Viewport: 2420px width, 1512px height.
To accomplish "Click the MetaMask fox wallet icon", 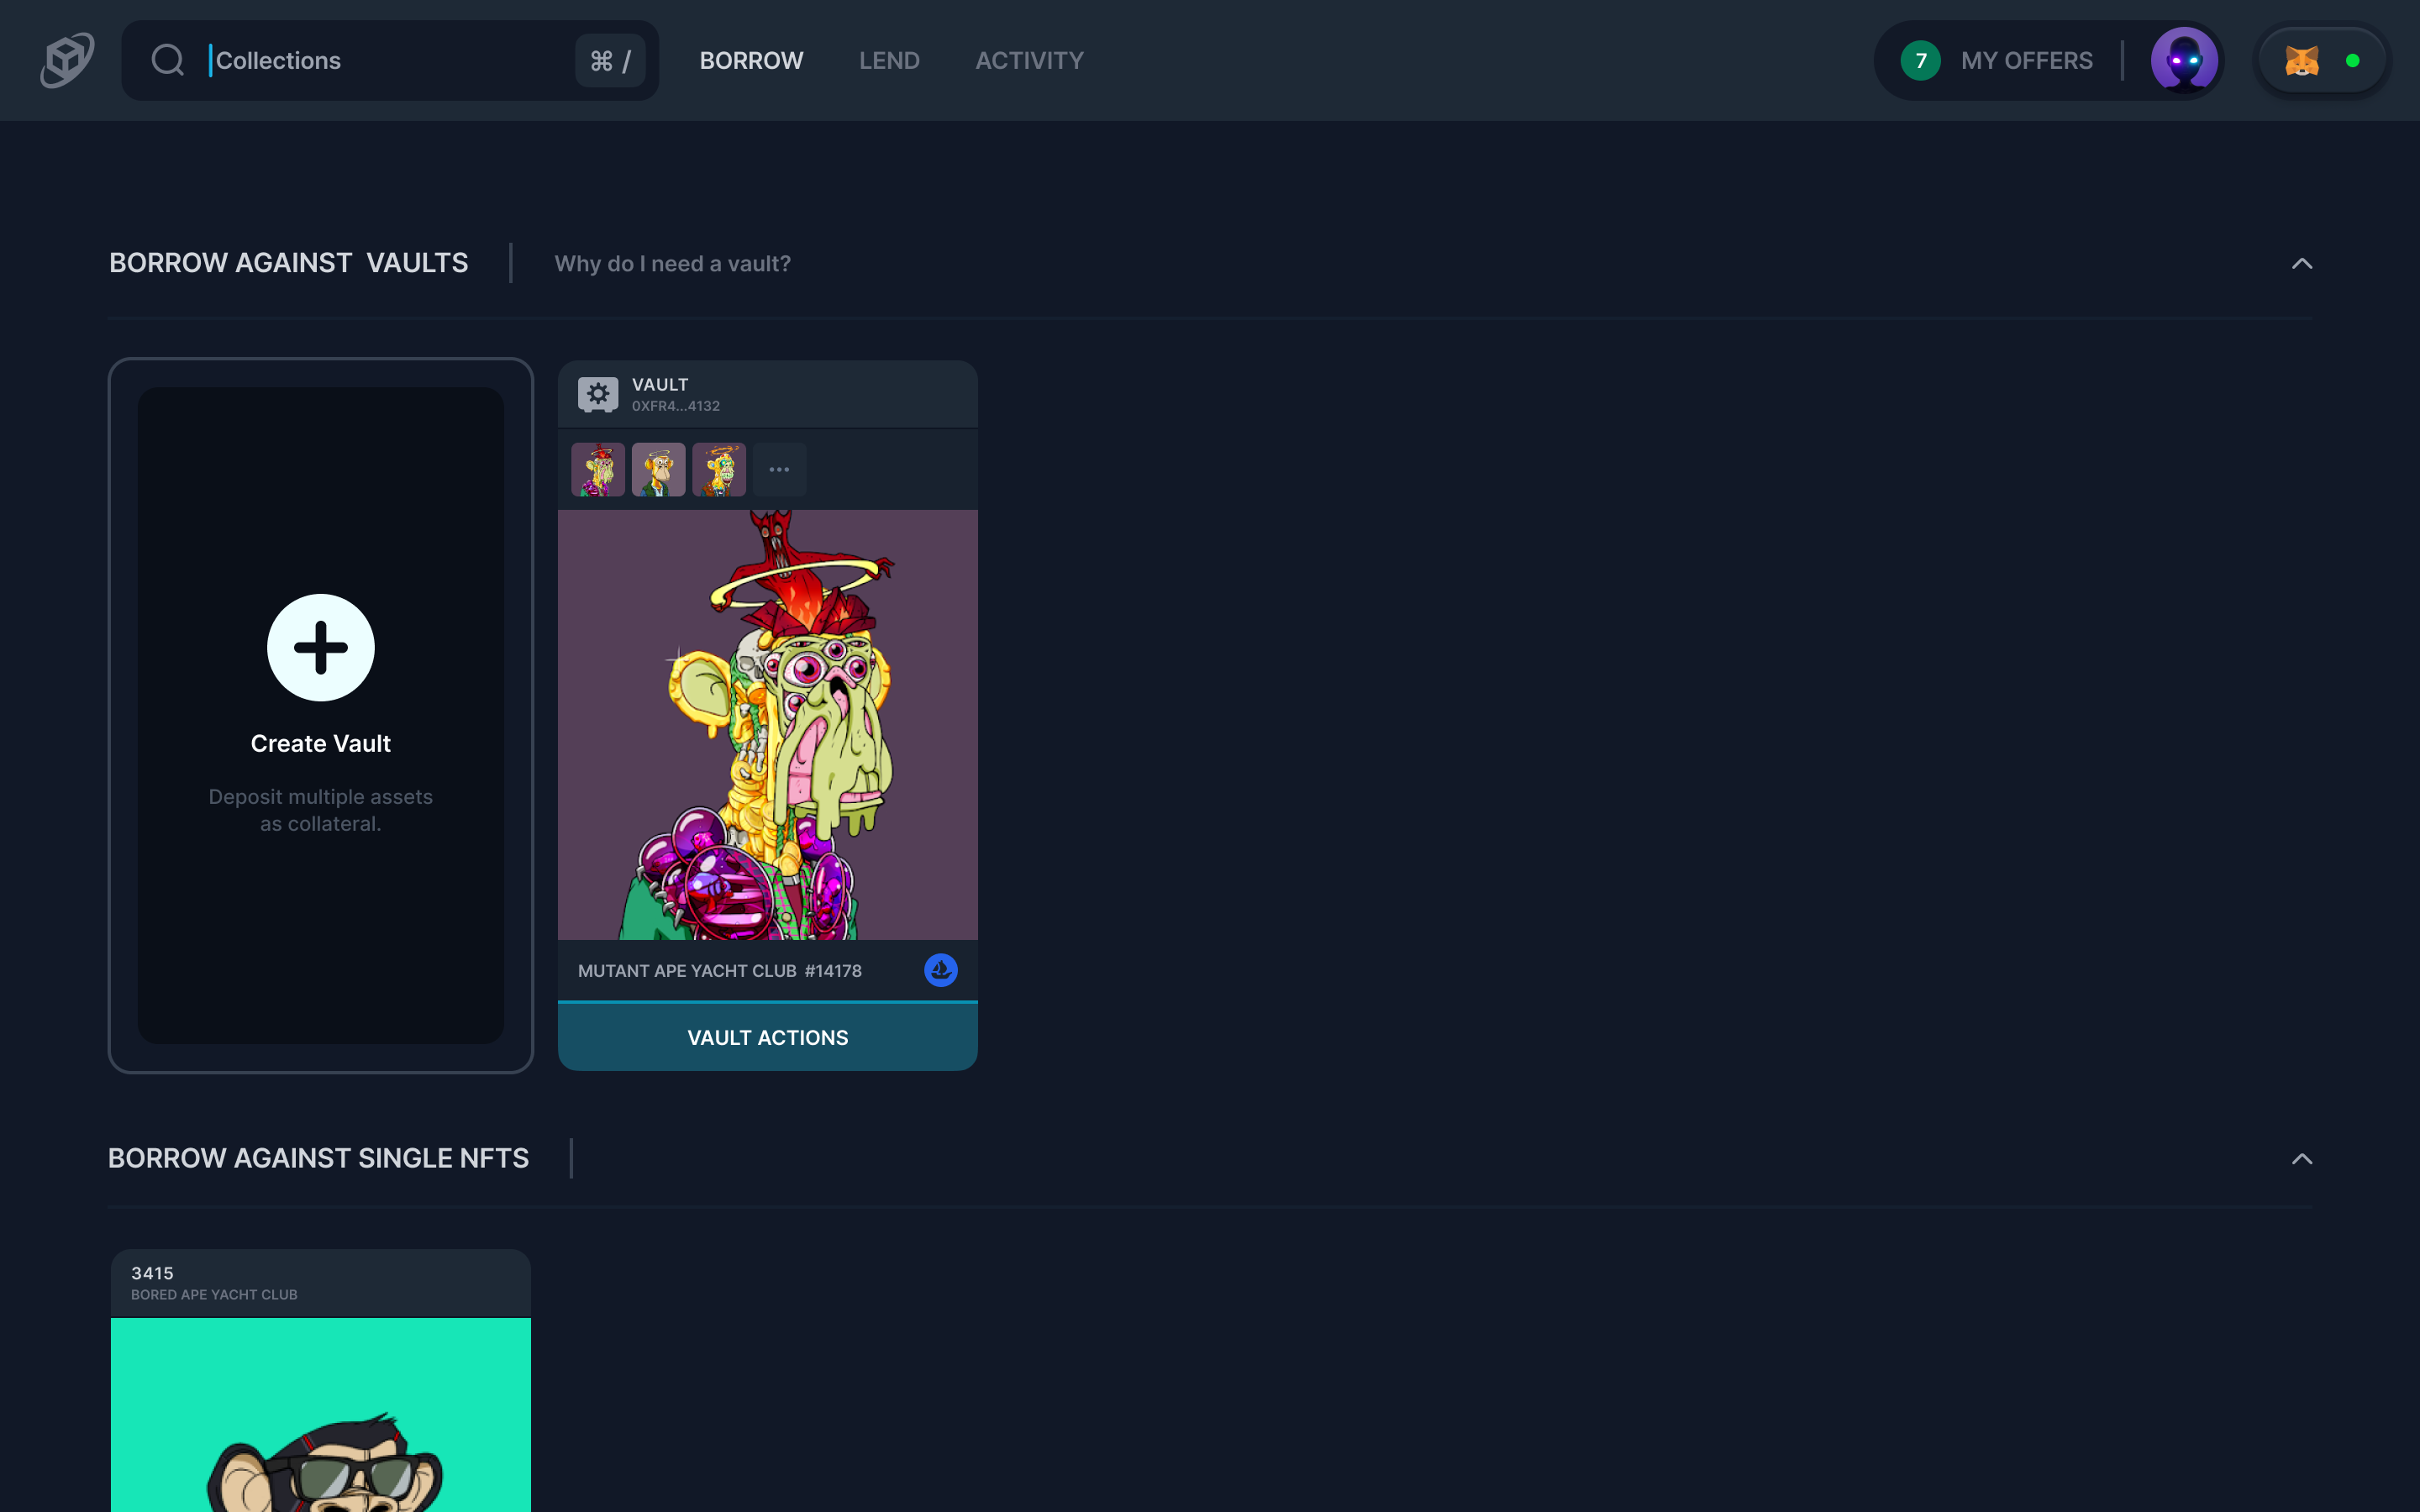I will [x=2302, y=61].
